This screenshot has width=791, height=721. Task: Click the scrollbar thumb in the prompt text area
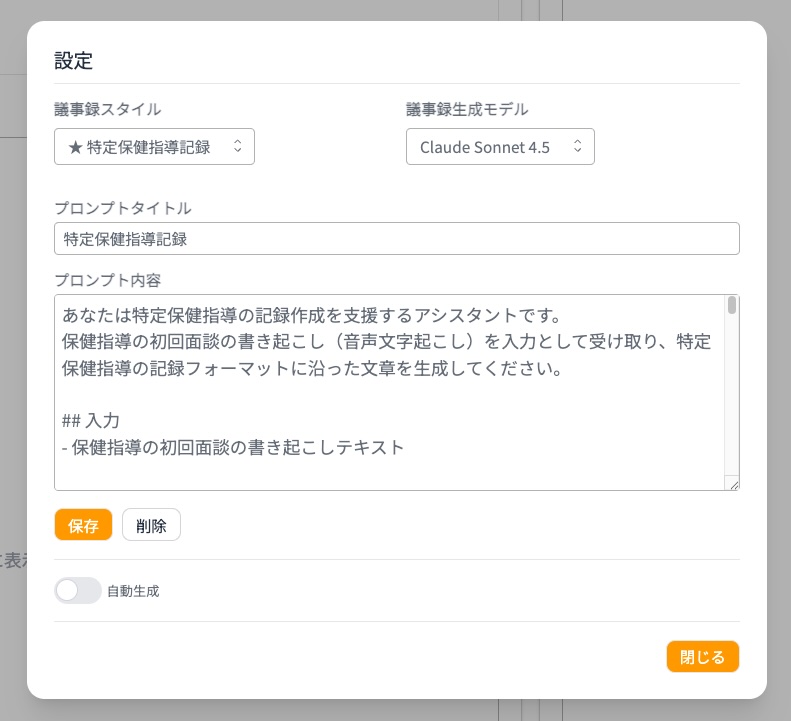coord(732,305)
